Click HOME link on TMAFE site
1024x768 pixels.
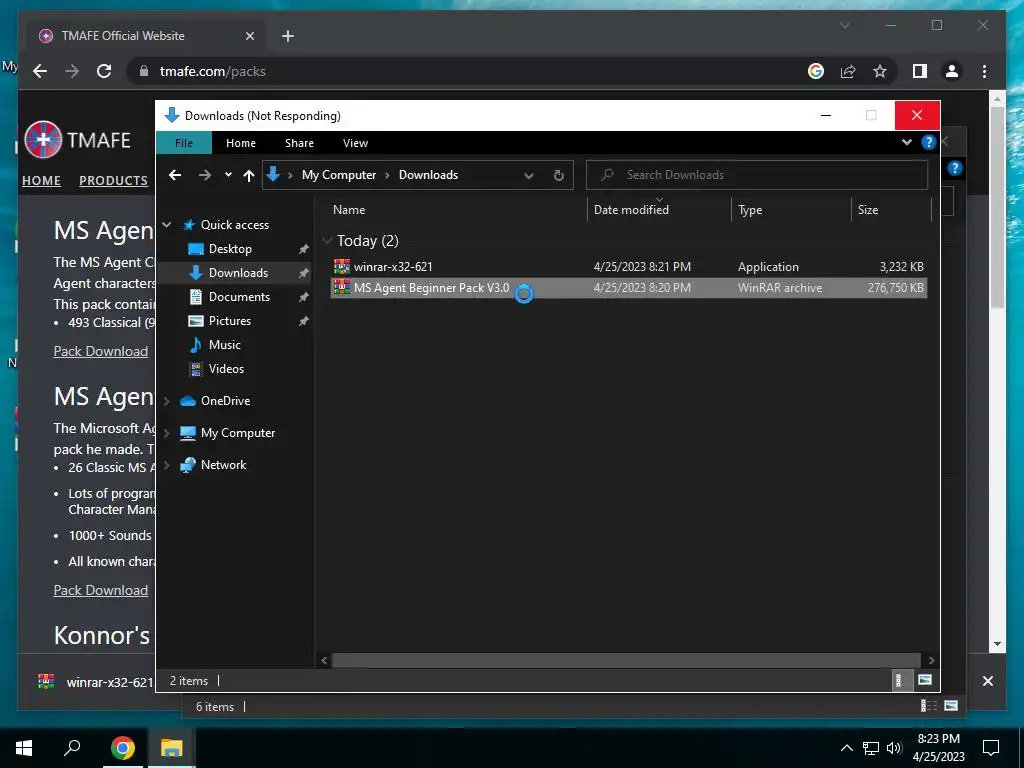pyautogui.click(x=41, y=181)
